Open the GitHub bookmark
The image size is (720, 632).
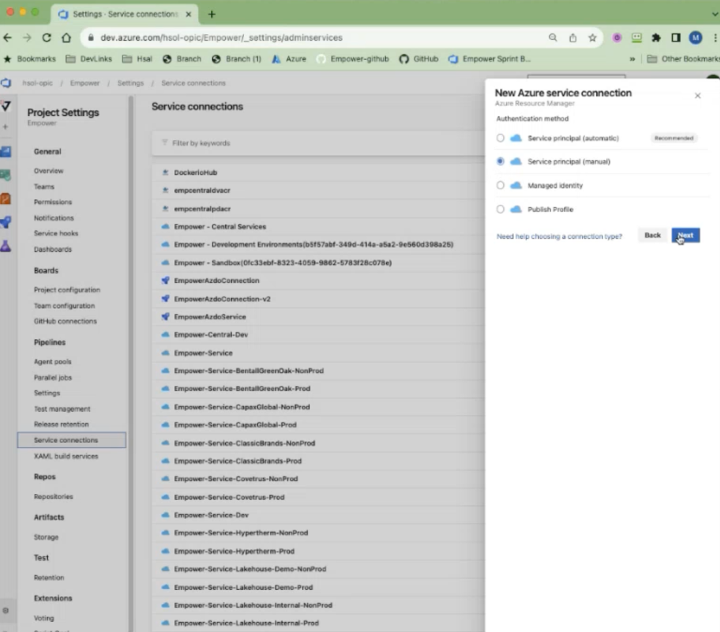418,59
